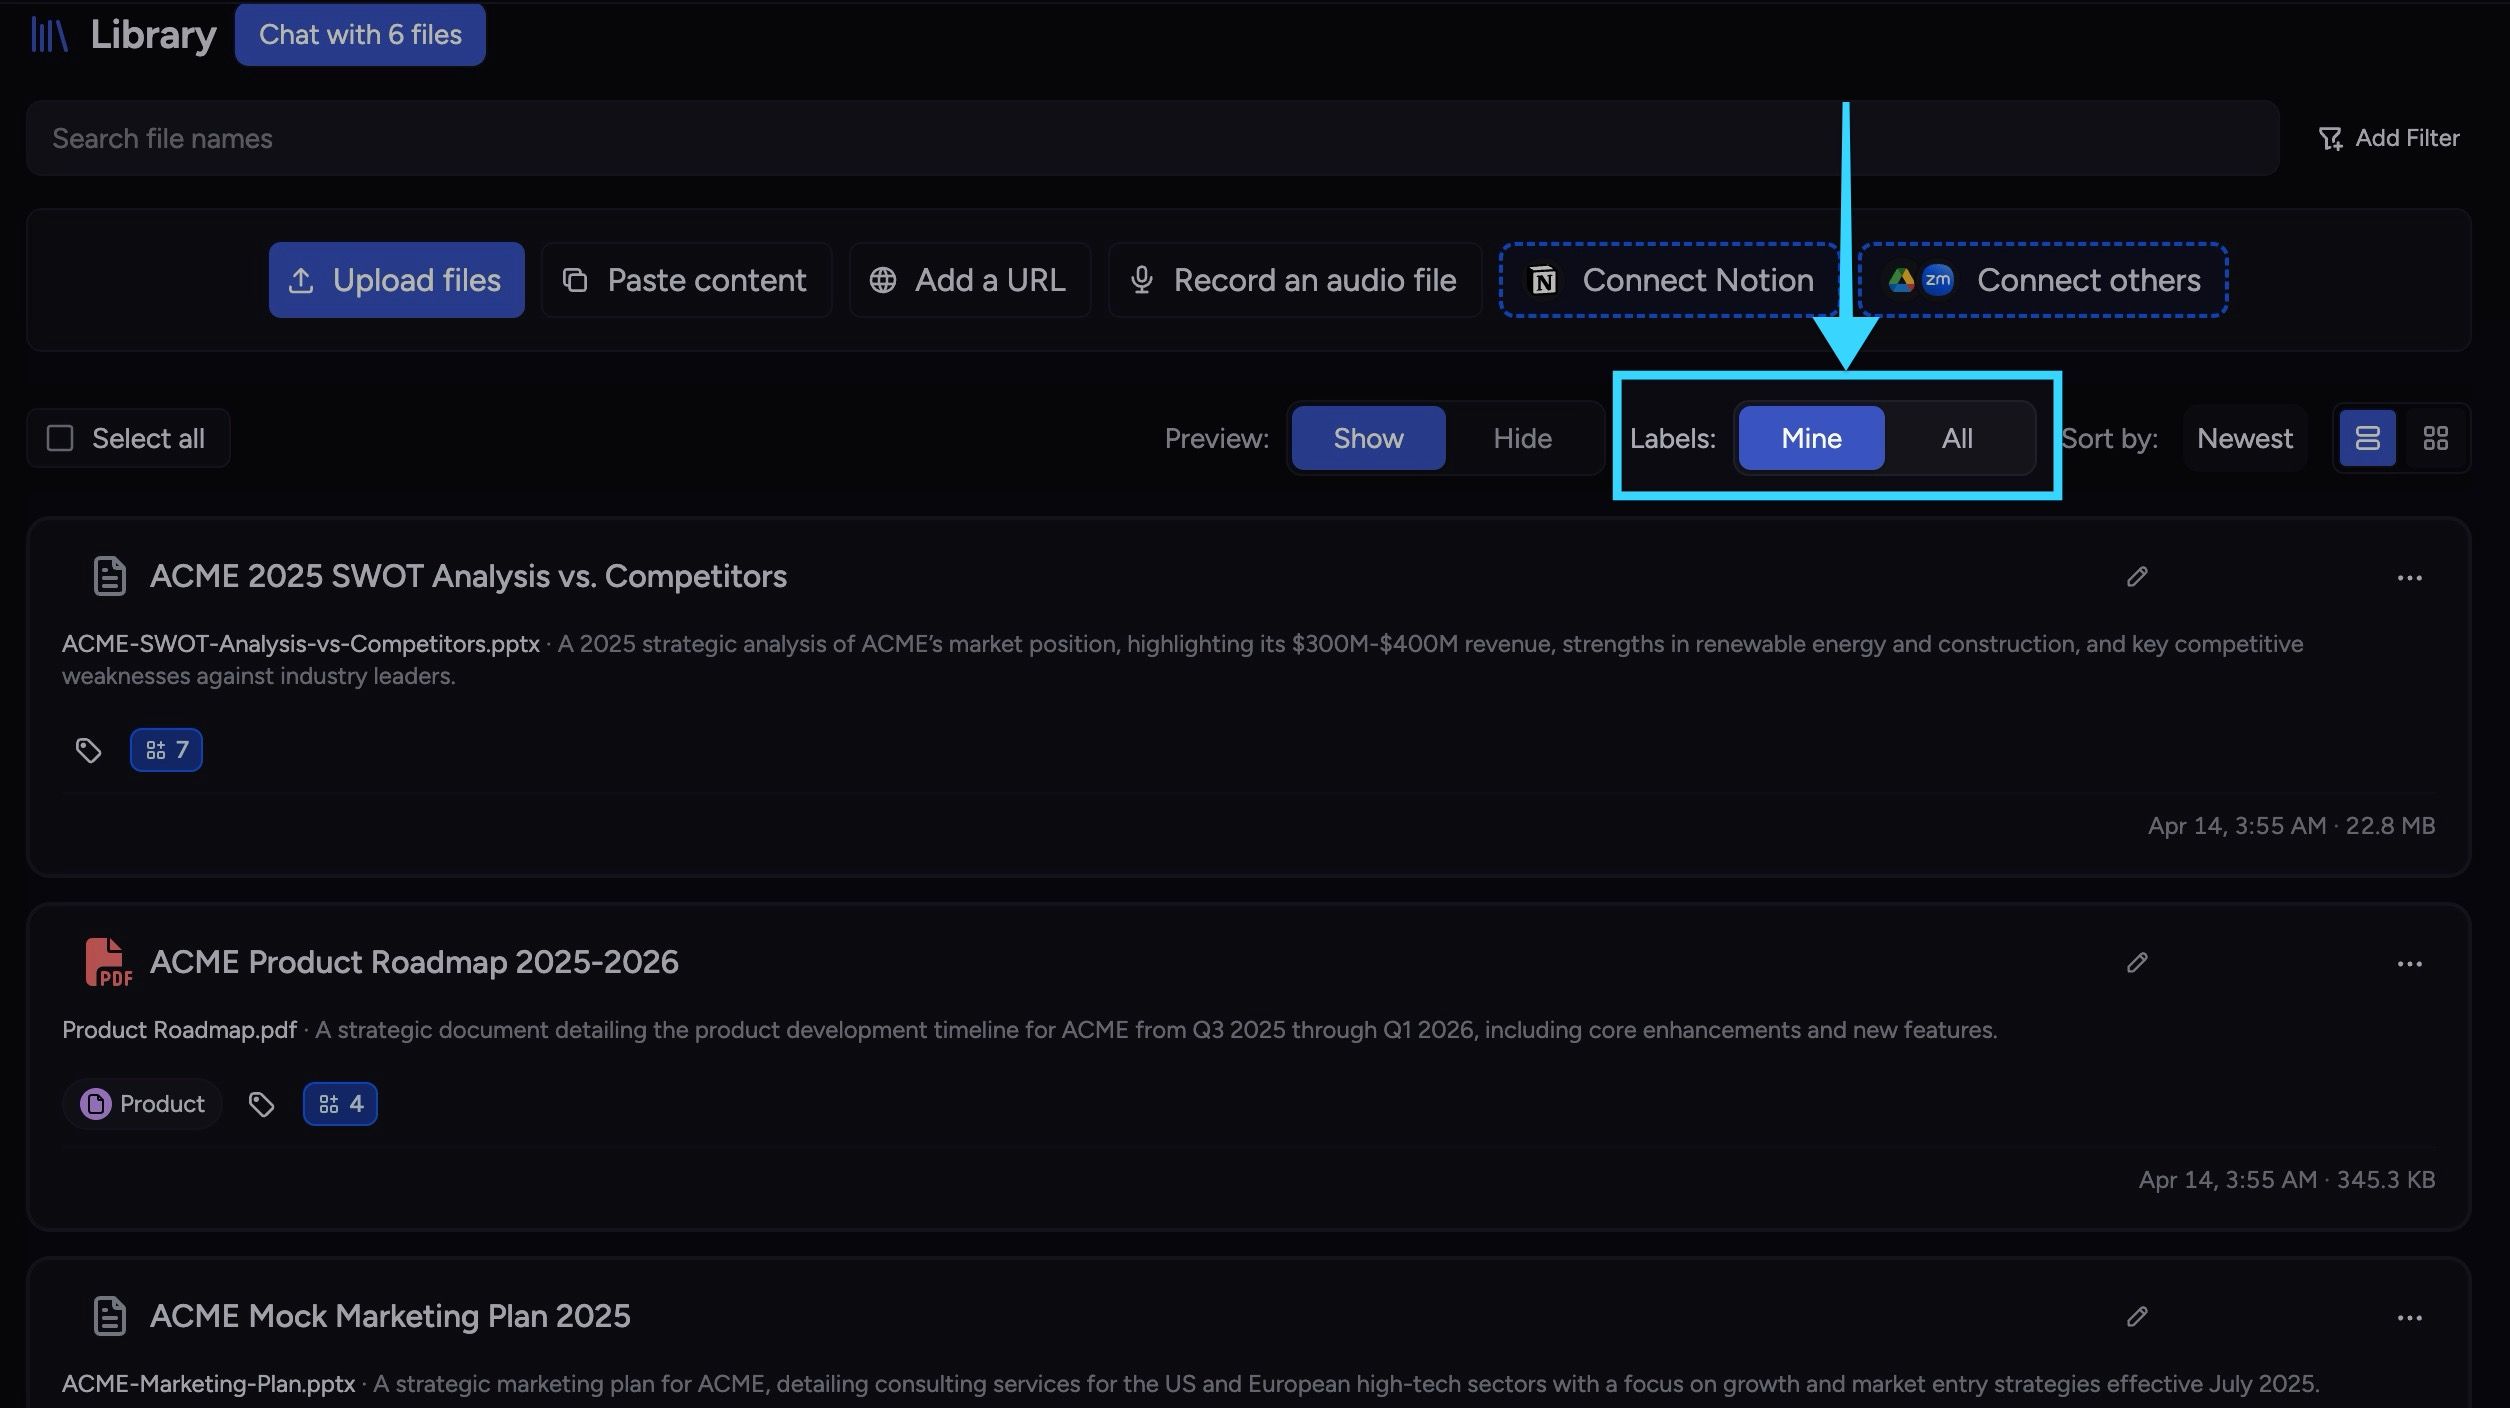The width and height of the screenshot is (2510, 1408).
Task: Start Record an audio file
Action: (1294, 280)
